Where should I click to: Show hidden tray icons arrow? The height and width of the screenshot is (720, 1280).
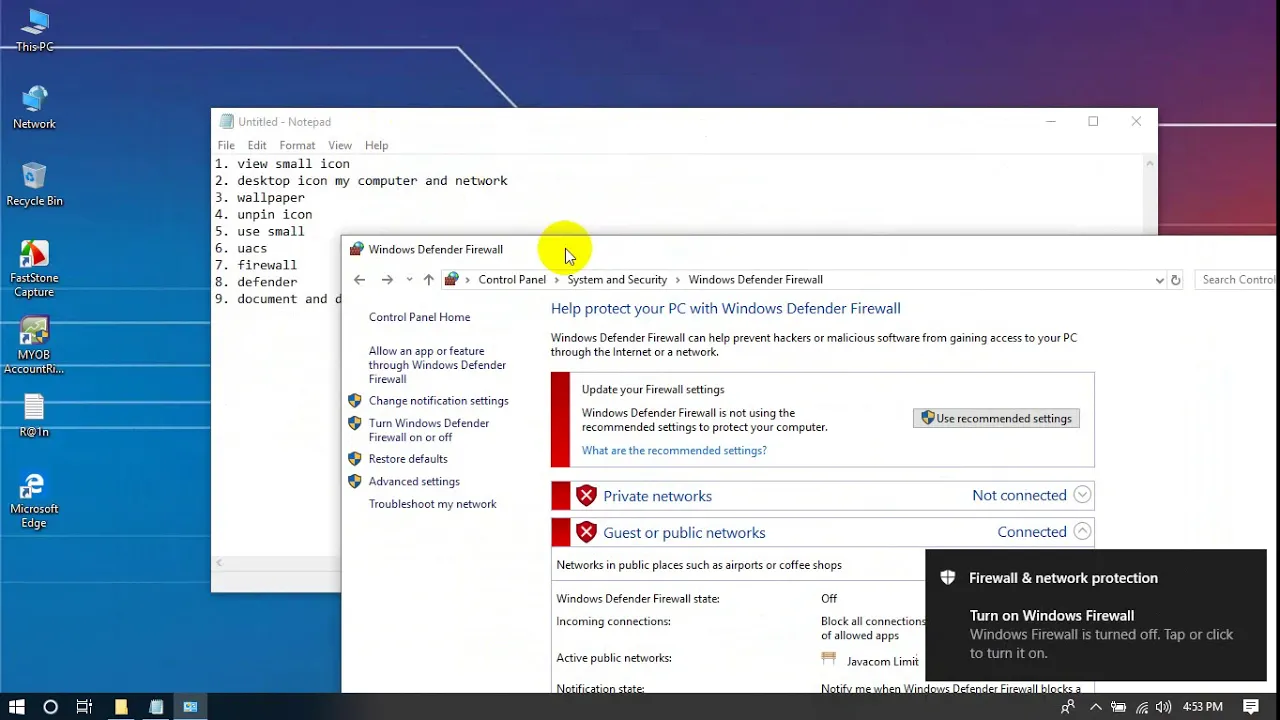(1096, 707)
